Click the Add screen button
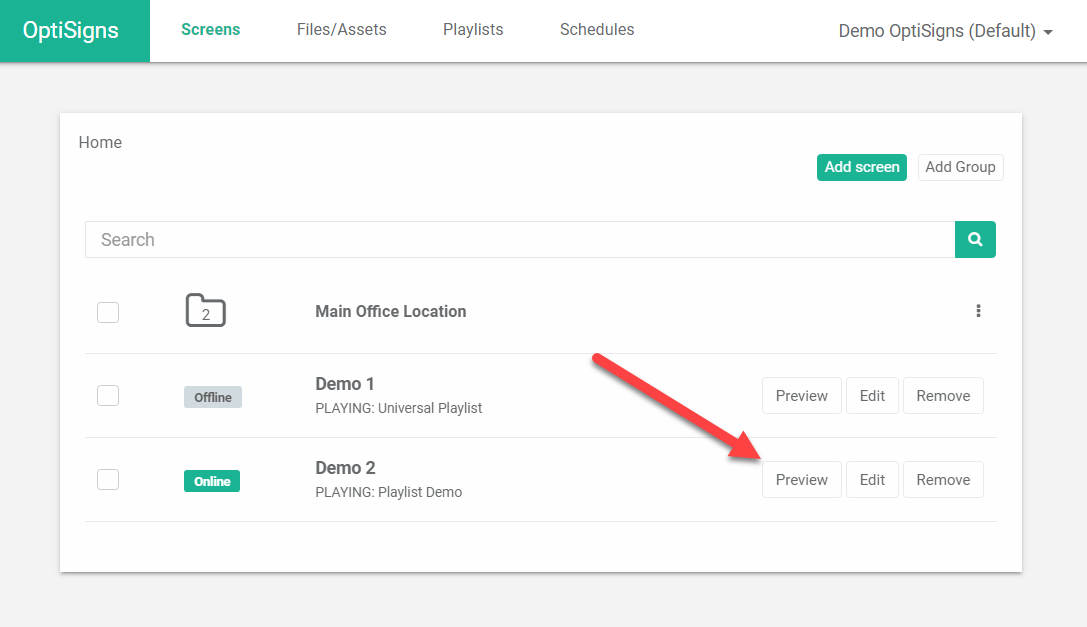 861,167
